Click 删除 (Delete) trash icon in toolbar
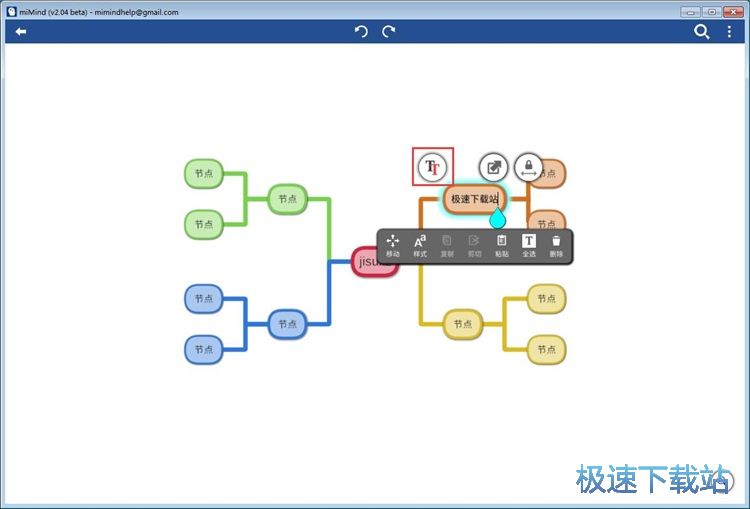The image size is (750, 509). click(556, 246)
